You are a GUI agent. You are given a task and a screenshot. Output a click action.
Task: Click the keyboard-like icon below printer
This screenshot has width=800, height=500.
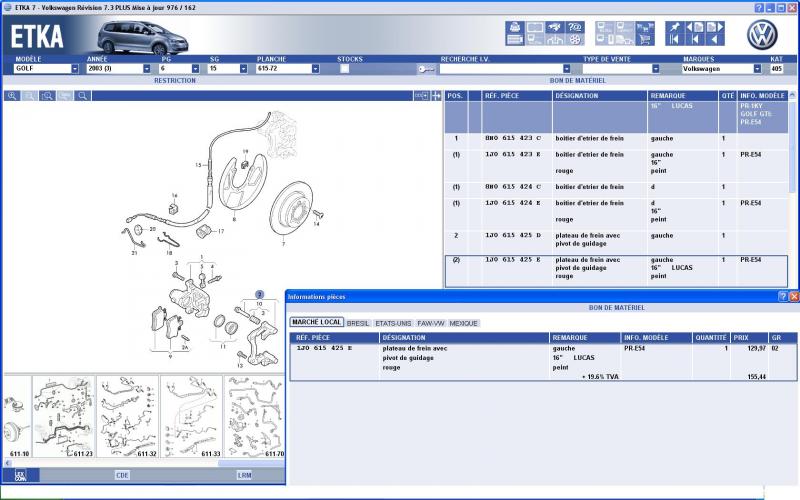pyautogui.click(x=515, y=39)
